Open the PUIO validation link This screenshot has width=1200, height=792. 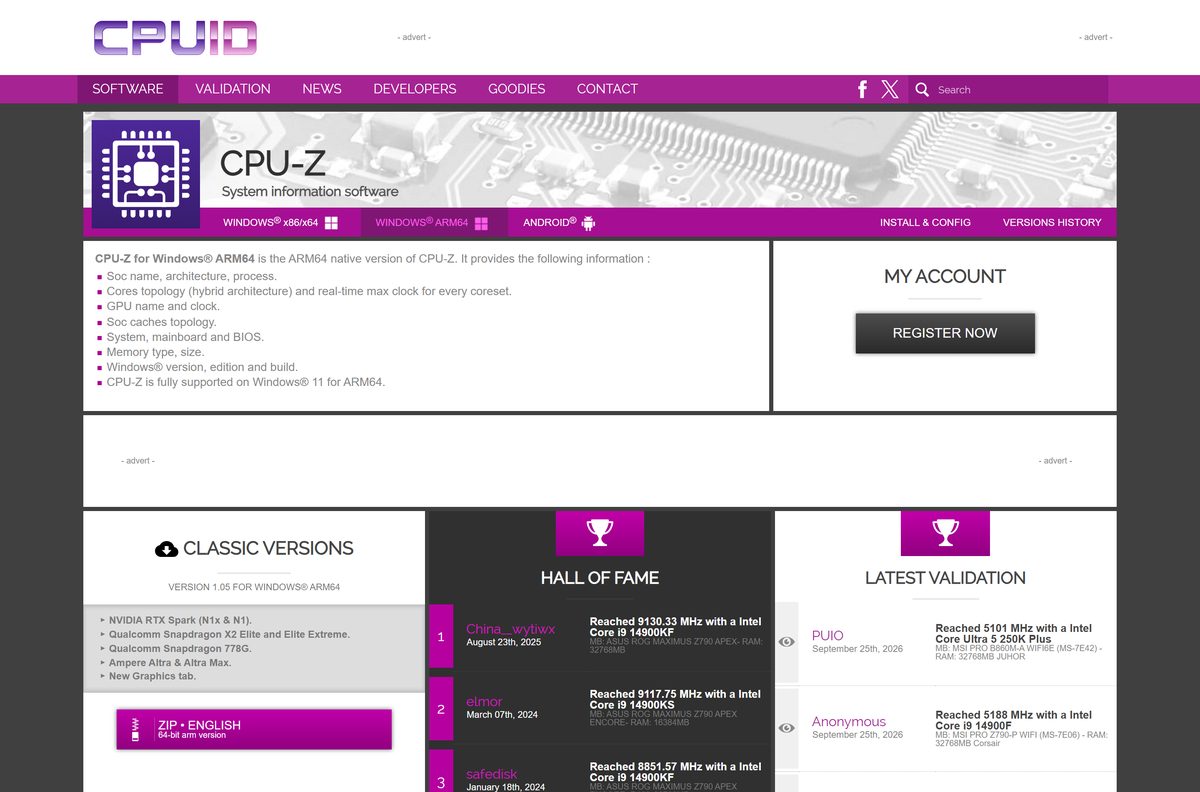click(x=828, y=635)
